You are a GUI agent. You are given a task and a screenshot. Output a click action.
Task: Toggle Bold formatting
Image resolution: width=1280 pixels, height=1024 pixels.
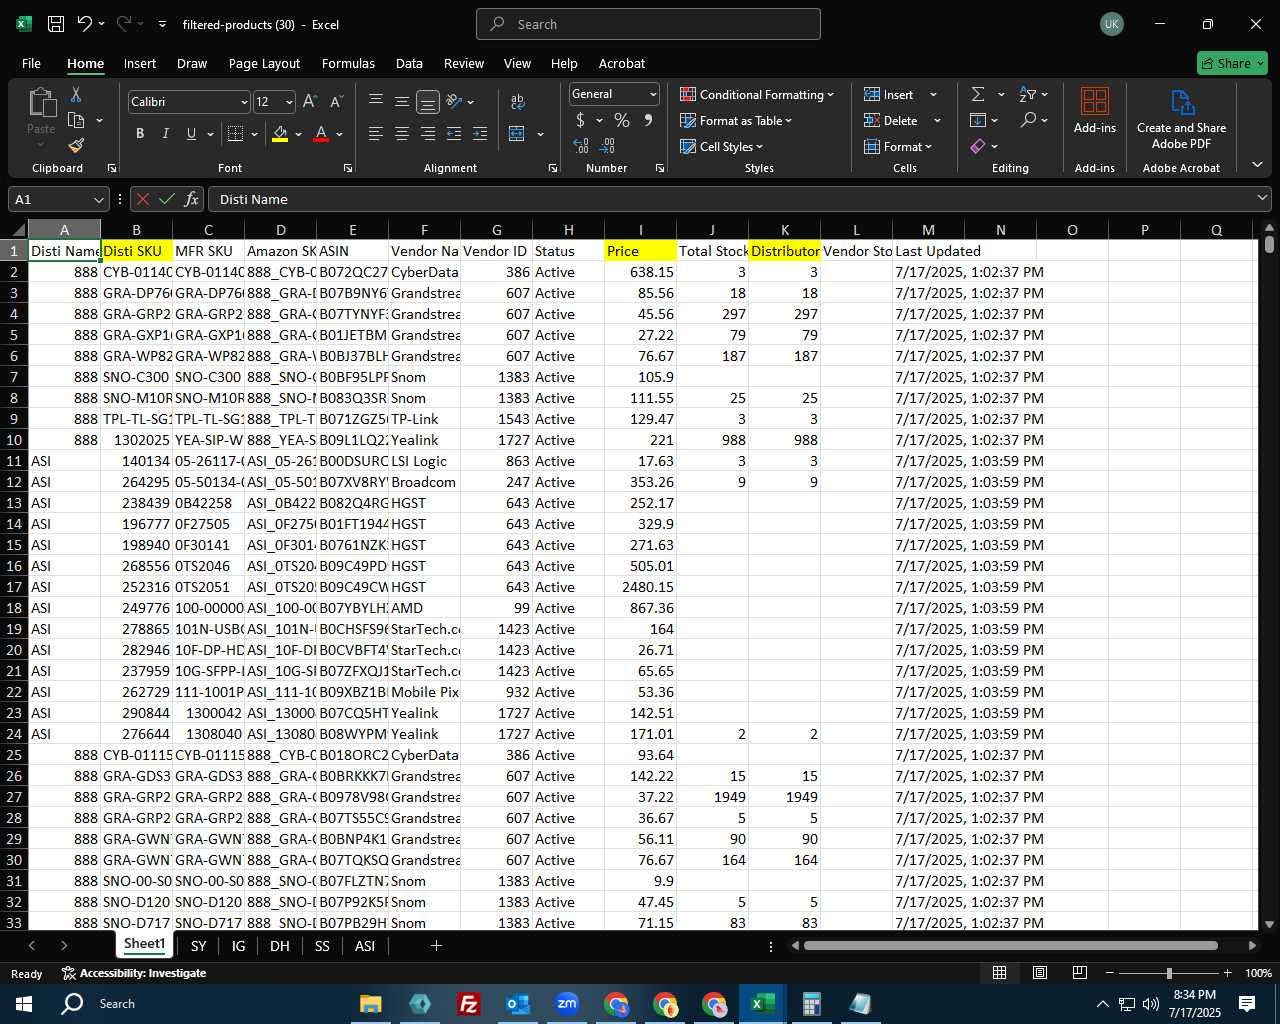point(140,134)
